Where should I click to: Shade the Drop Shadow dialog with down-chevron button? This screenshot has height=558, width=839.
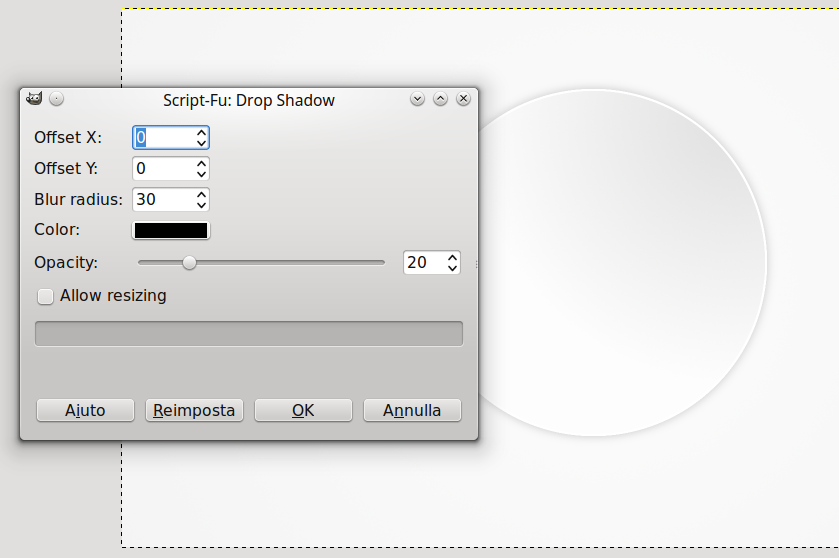[417, 99]
